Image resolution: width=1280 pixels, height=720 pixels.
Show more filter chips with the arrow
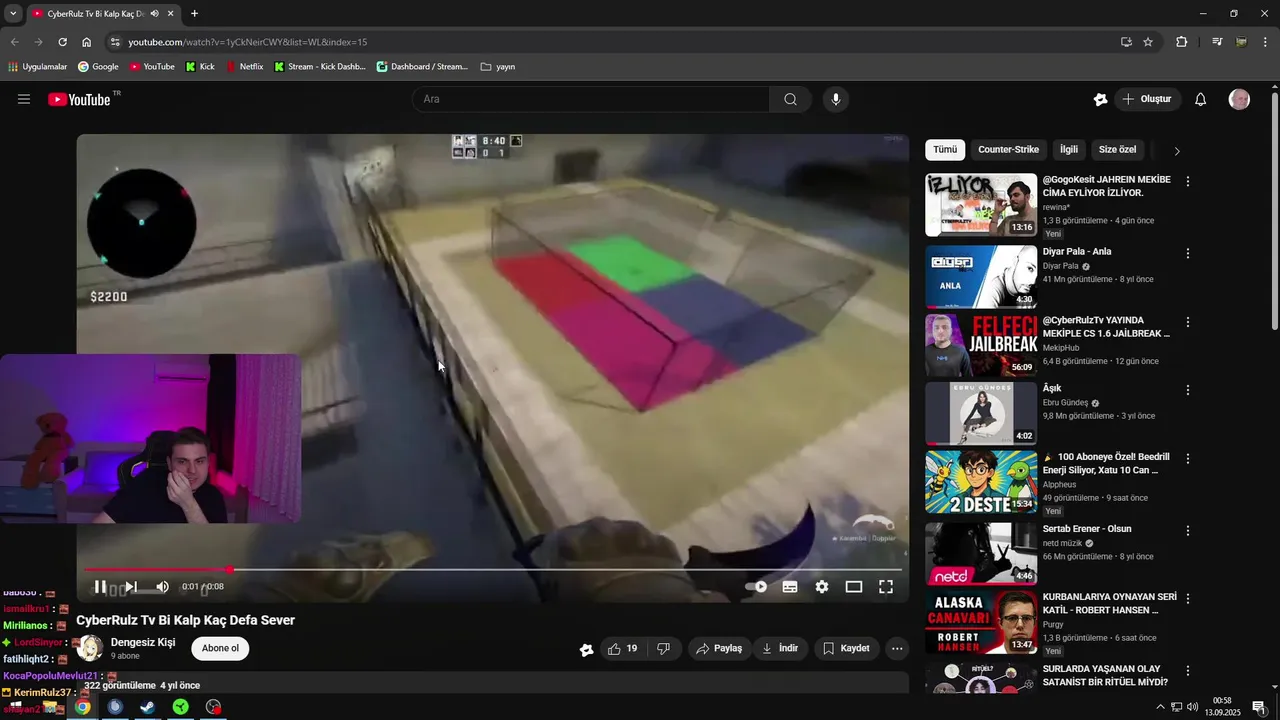1177,151
